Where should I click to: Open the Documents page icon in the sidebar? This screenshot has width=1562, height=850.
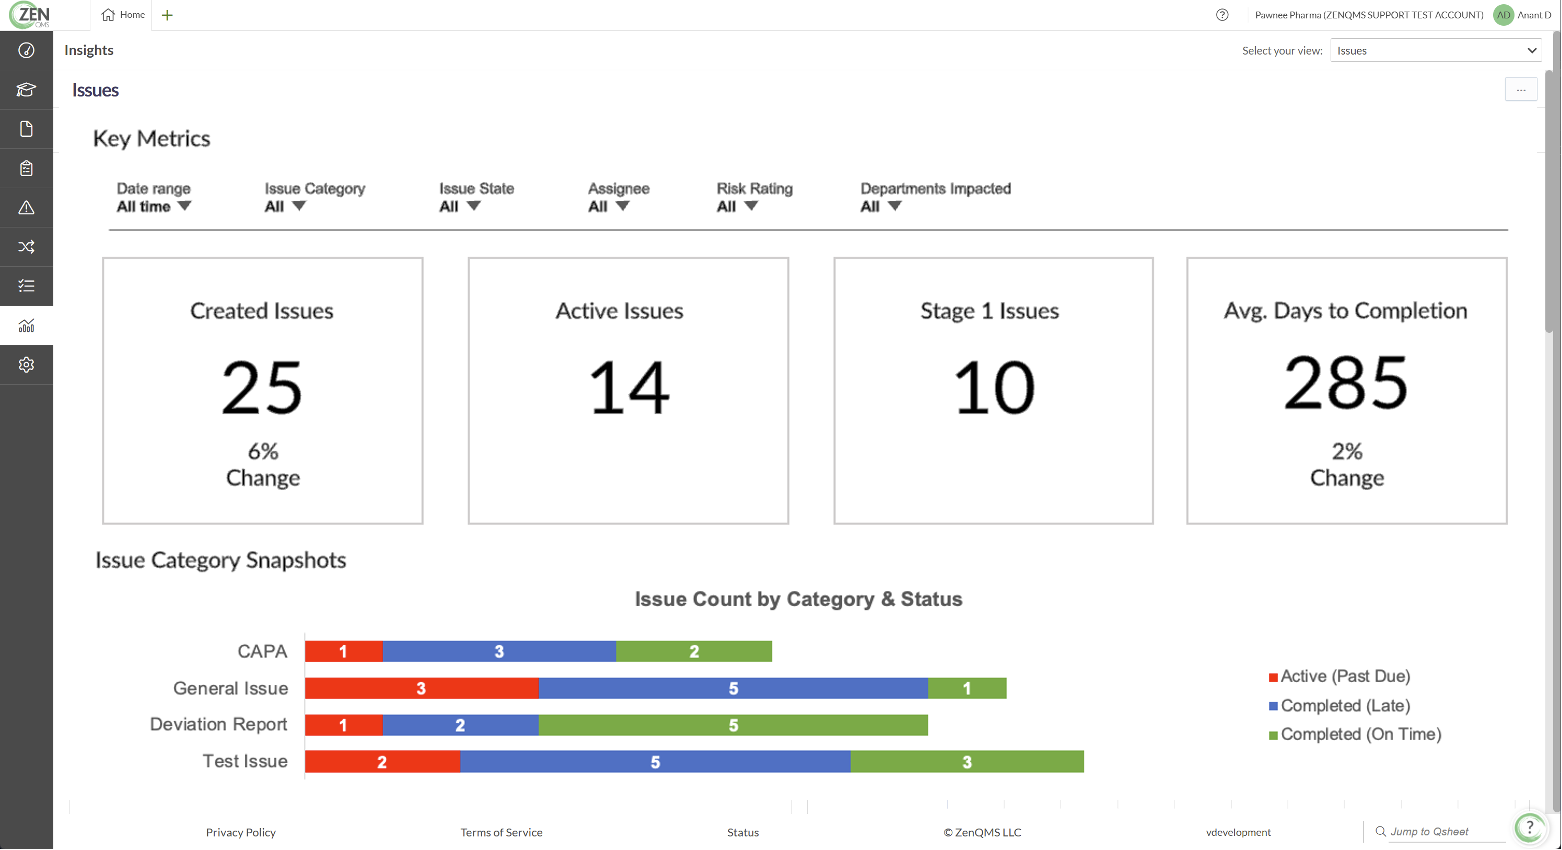(x=26, y=128)
